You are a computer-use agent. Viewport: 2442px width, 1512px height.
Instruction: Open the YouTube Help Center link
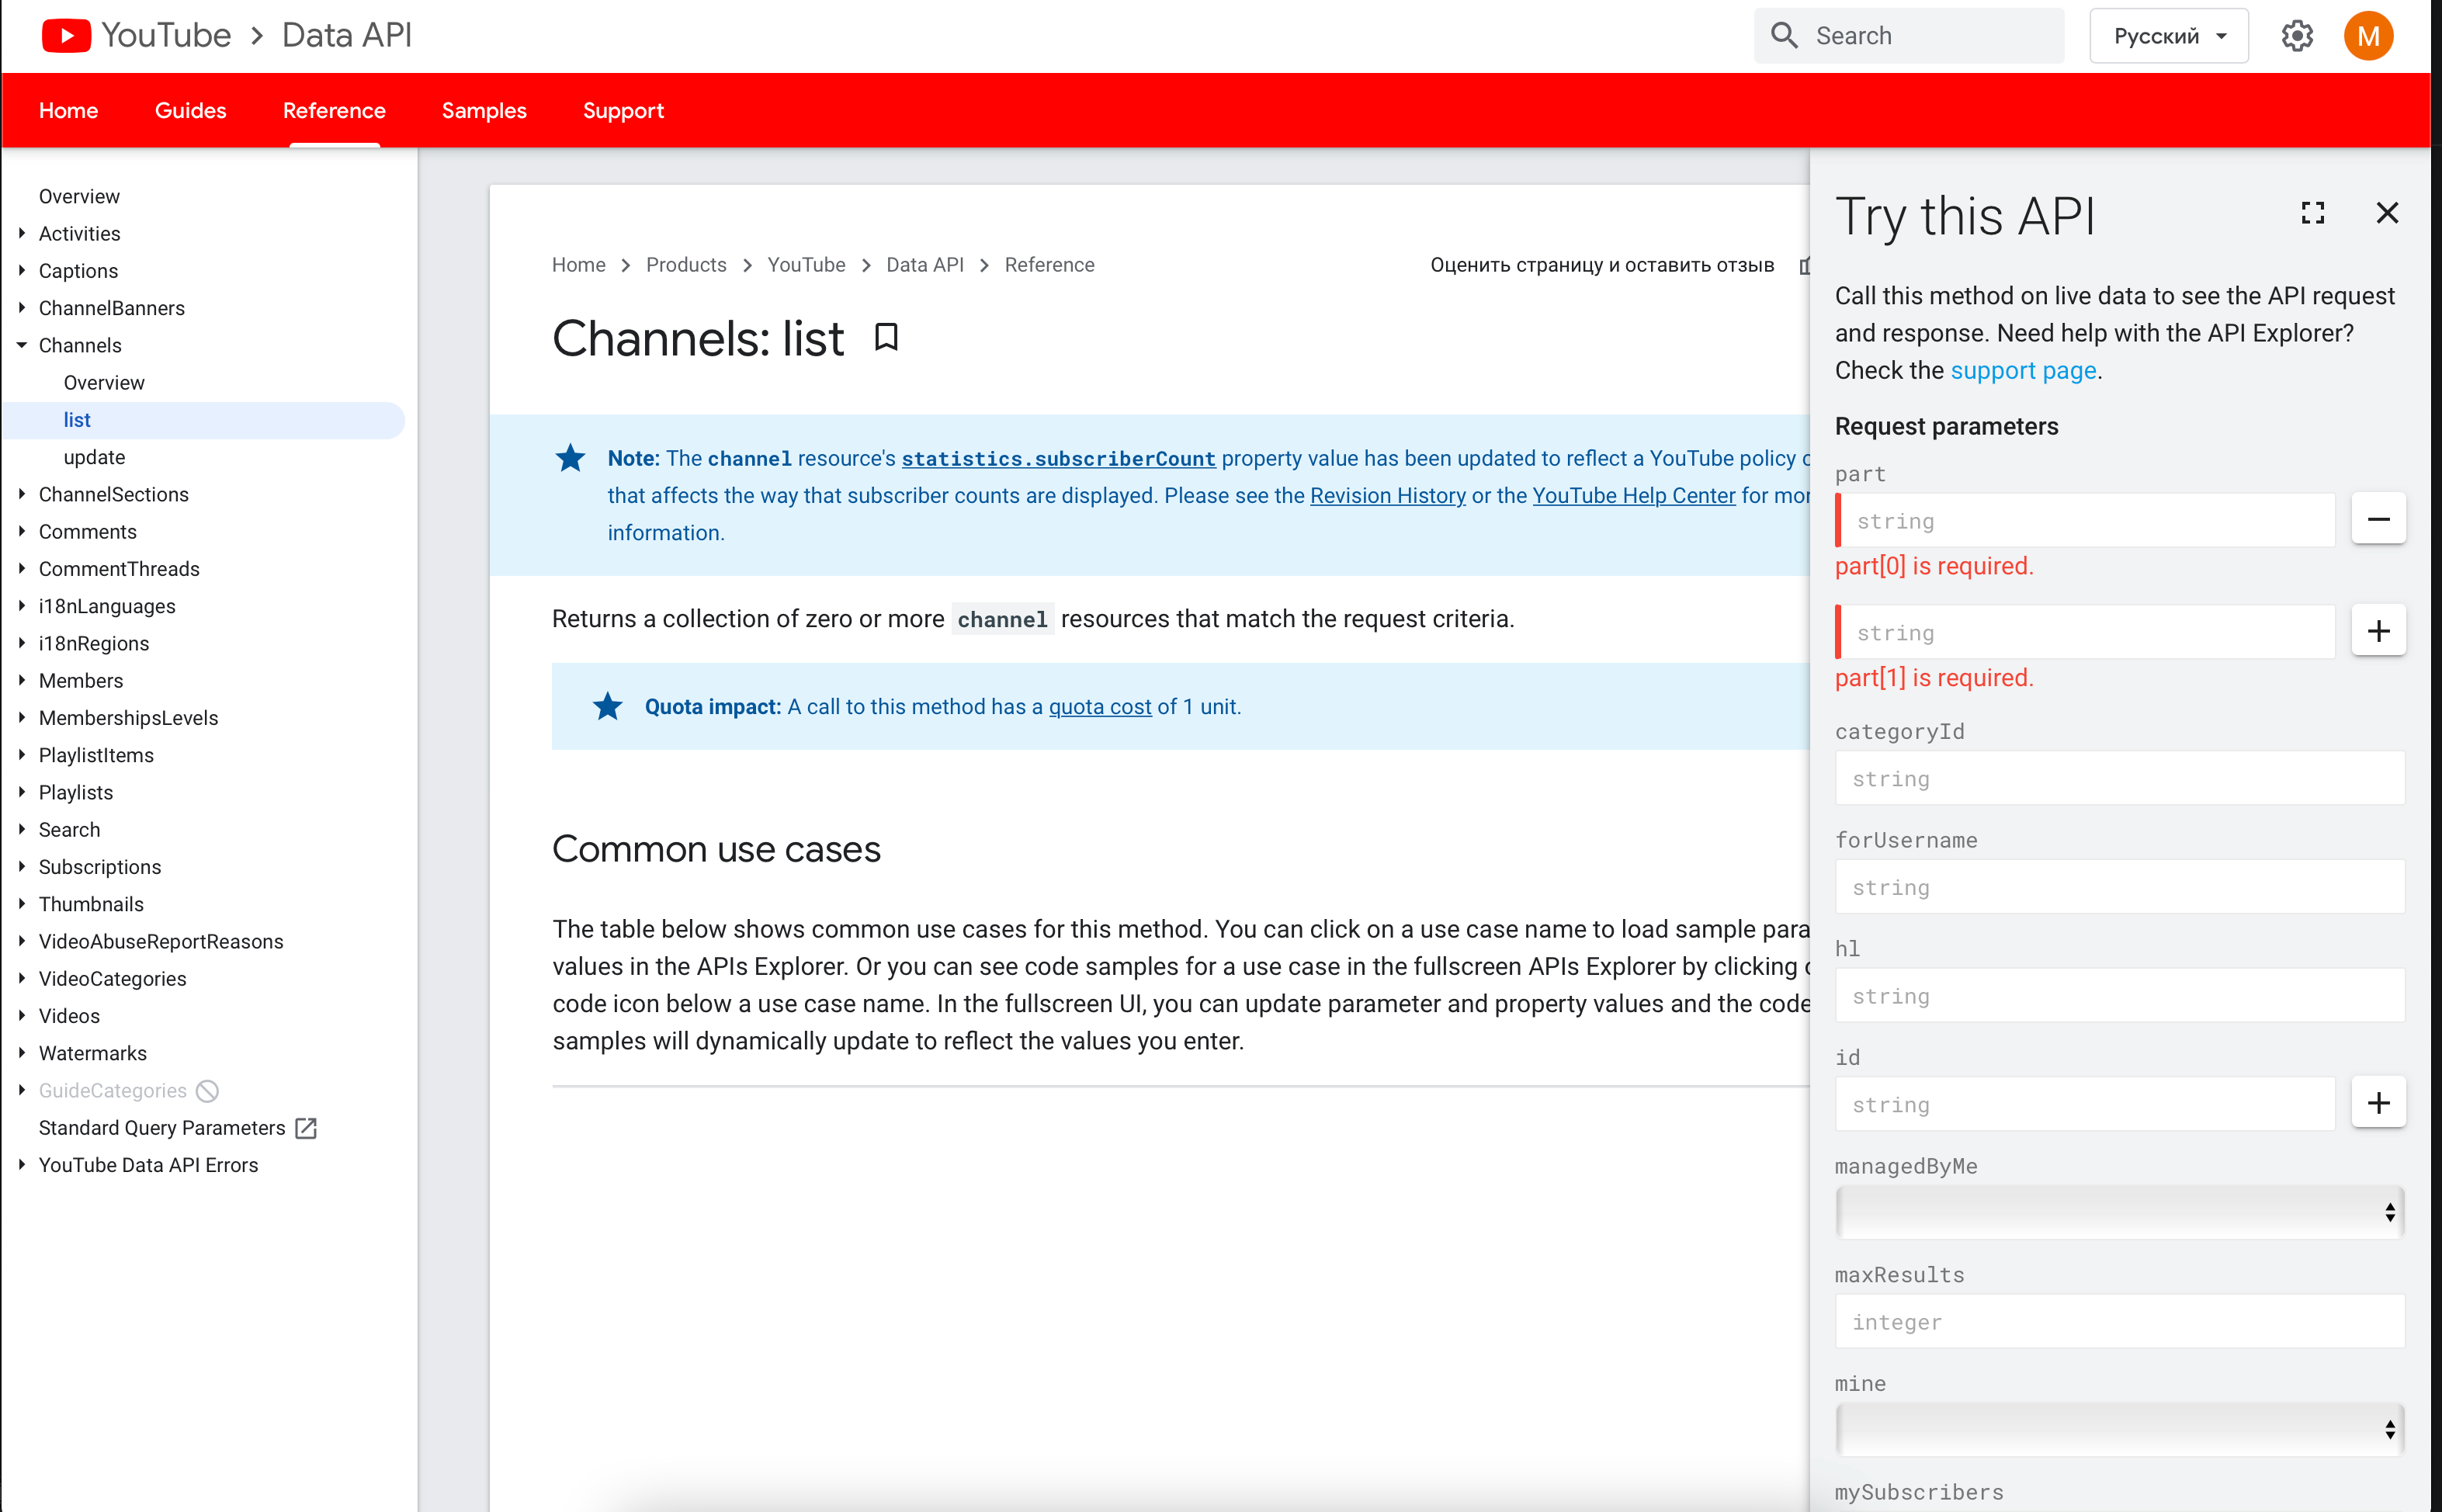(x=1633, y=495)
